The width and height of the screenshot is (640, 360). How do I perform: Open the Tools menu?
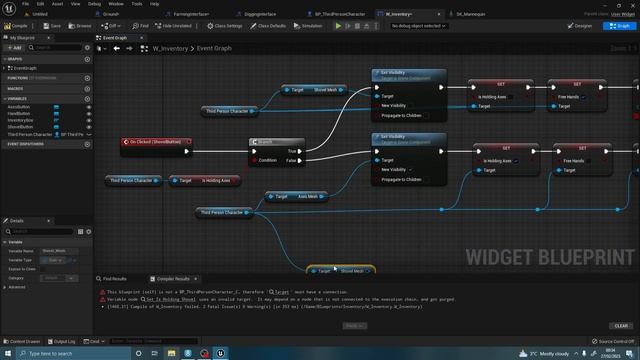tap(137, 4)
